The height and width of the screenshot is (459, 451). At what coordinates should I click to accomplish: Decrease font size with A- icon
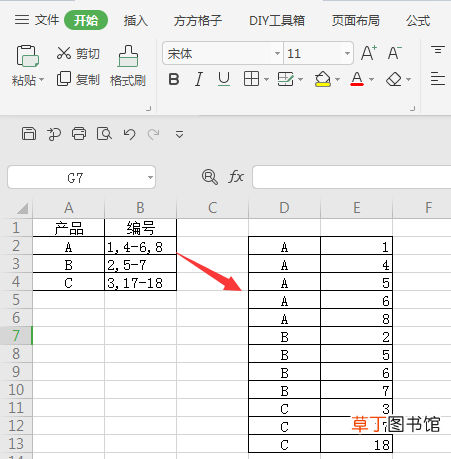[395, 53]
